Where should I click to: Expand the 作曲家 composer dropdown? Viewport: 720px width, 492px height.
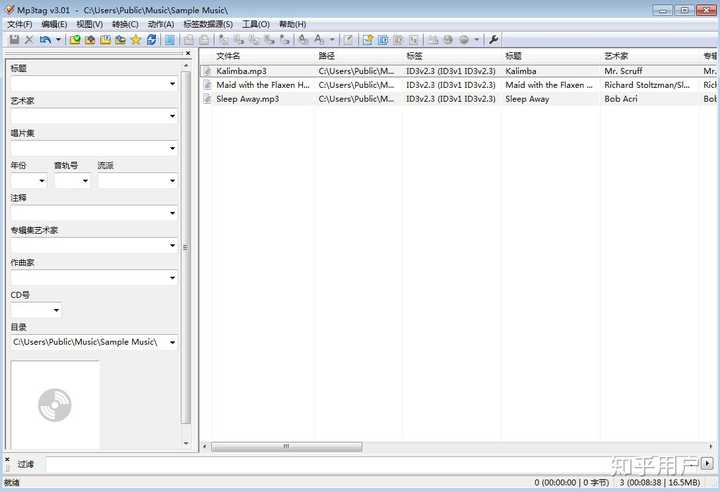[172, 277]
